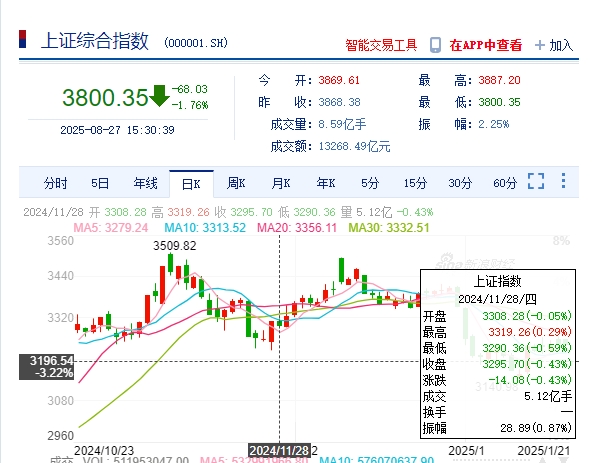
Task: Click the 2024/11/28 date marker on axis
Action: click(x=280, y=450)
